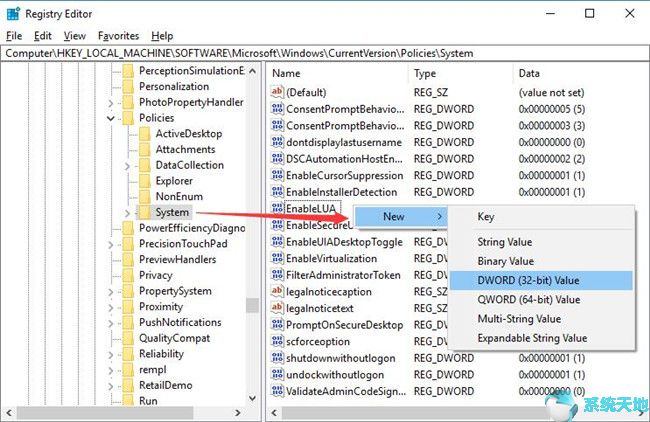The height and width of the screenshot is (422, 650).
Task: Click the (Default) string value icon
Action: (277, 92)
